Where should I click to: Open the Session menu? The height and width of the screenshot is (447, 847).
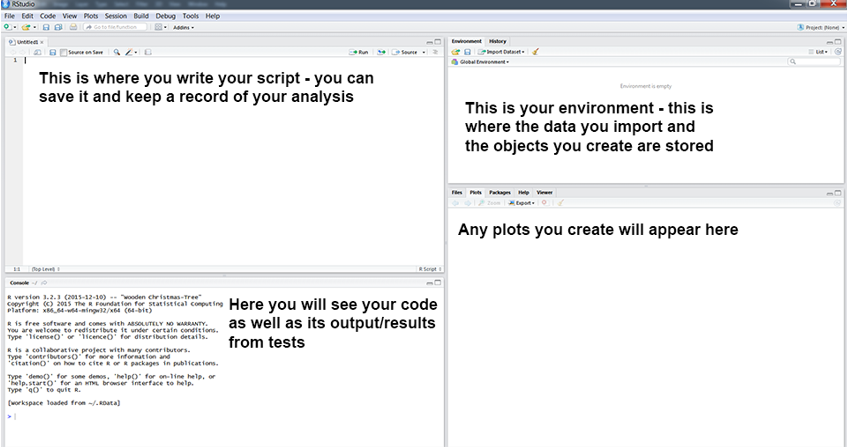click(115, 17)
